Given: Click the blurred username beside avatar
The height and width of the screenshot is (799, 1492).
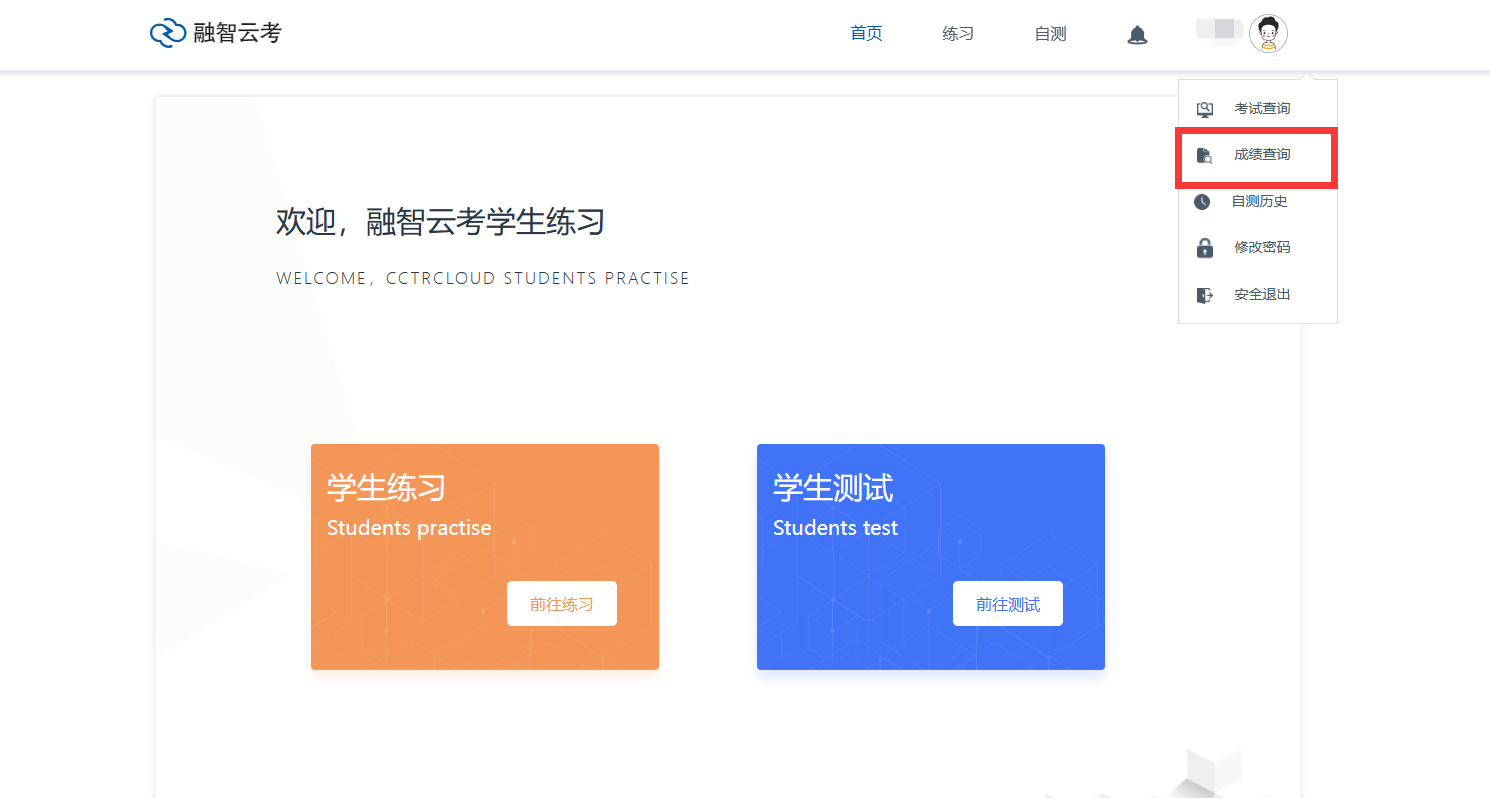Looking at the screenshot, I should pyautogui.click(x=1219, y=30).
